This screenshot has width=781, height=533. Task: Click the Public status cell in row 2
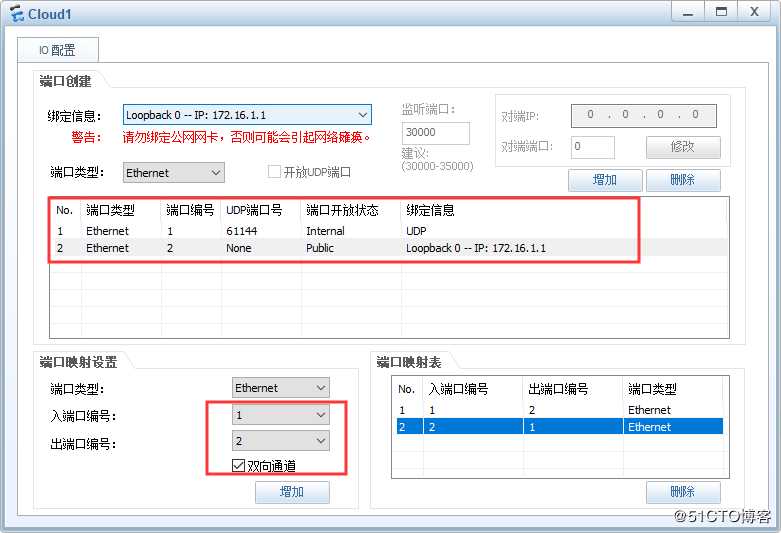click(320, 248)
